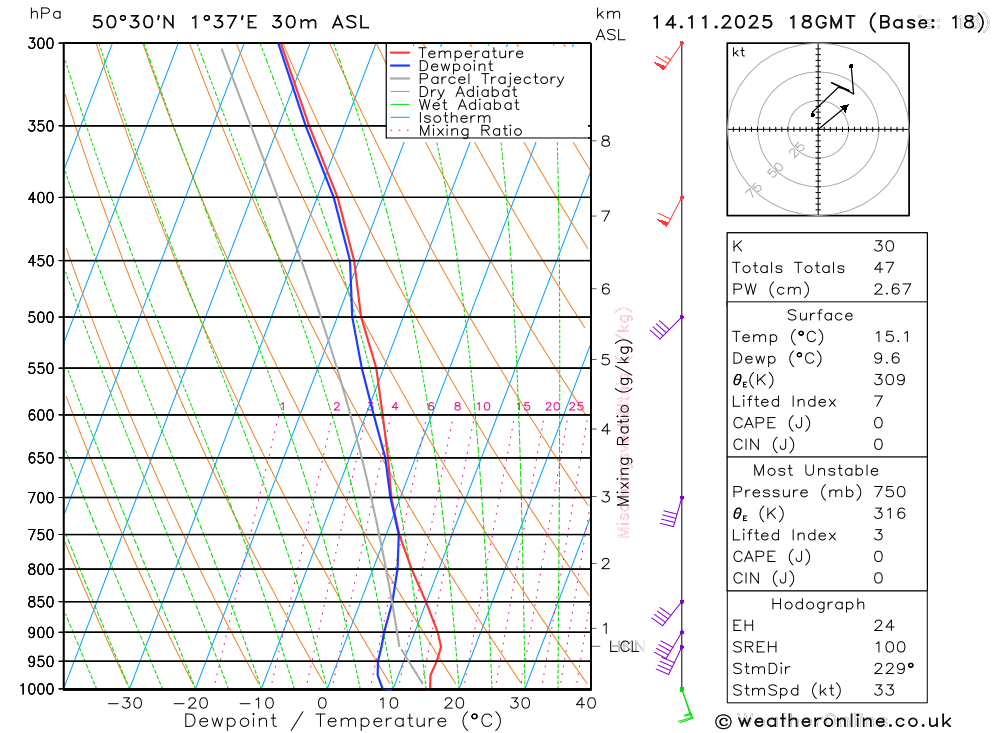Click the 40 temperature axis label
Viewport: 1000px width, 733px height.
point(586,703)
